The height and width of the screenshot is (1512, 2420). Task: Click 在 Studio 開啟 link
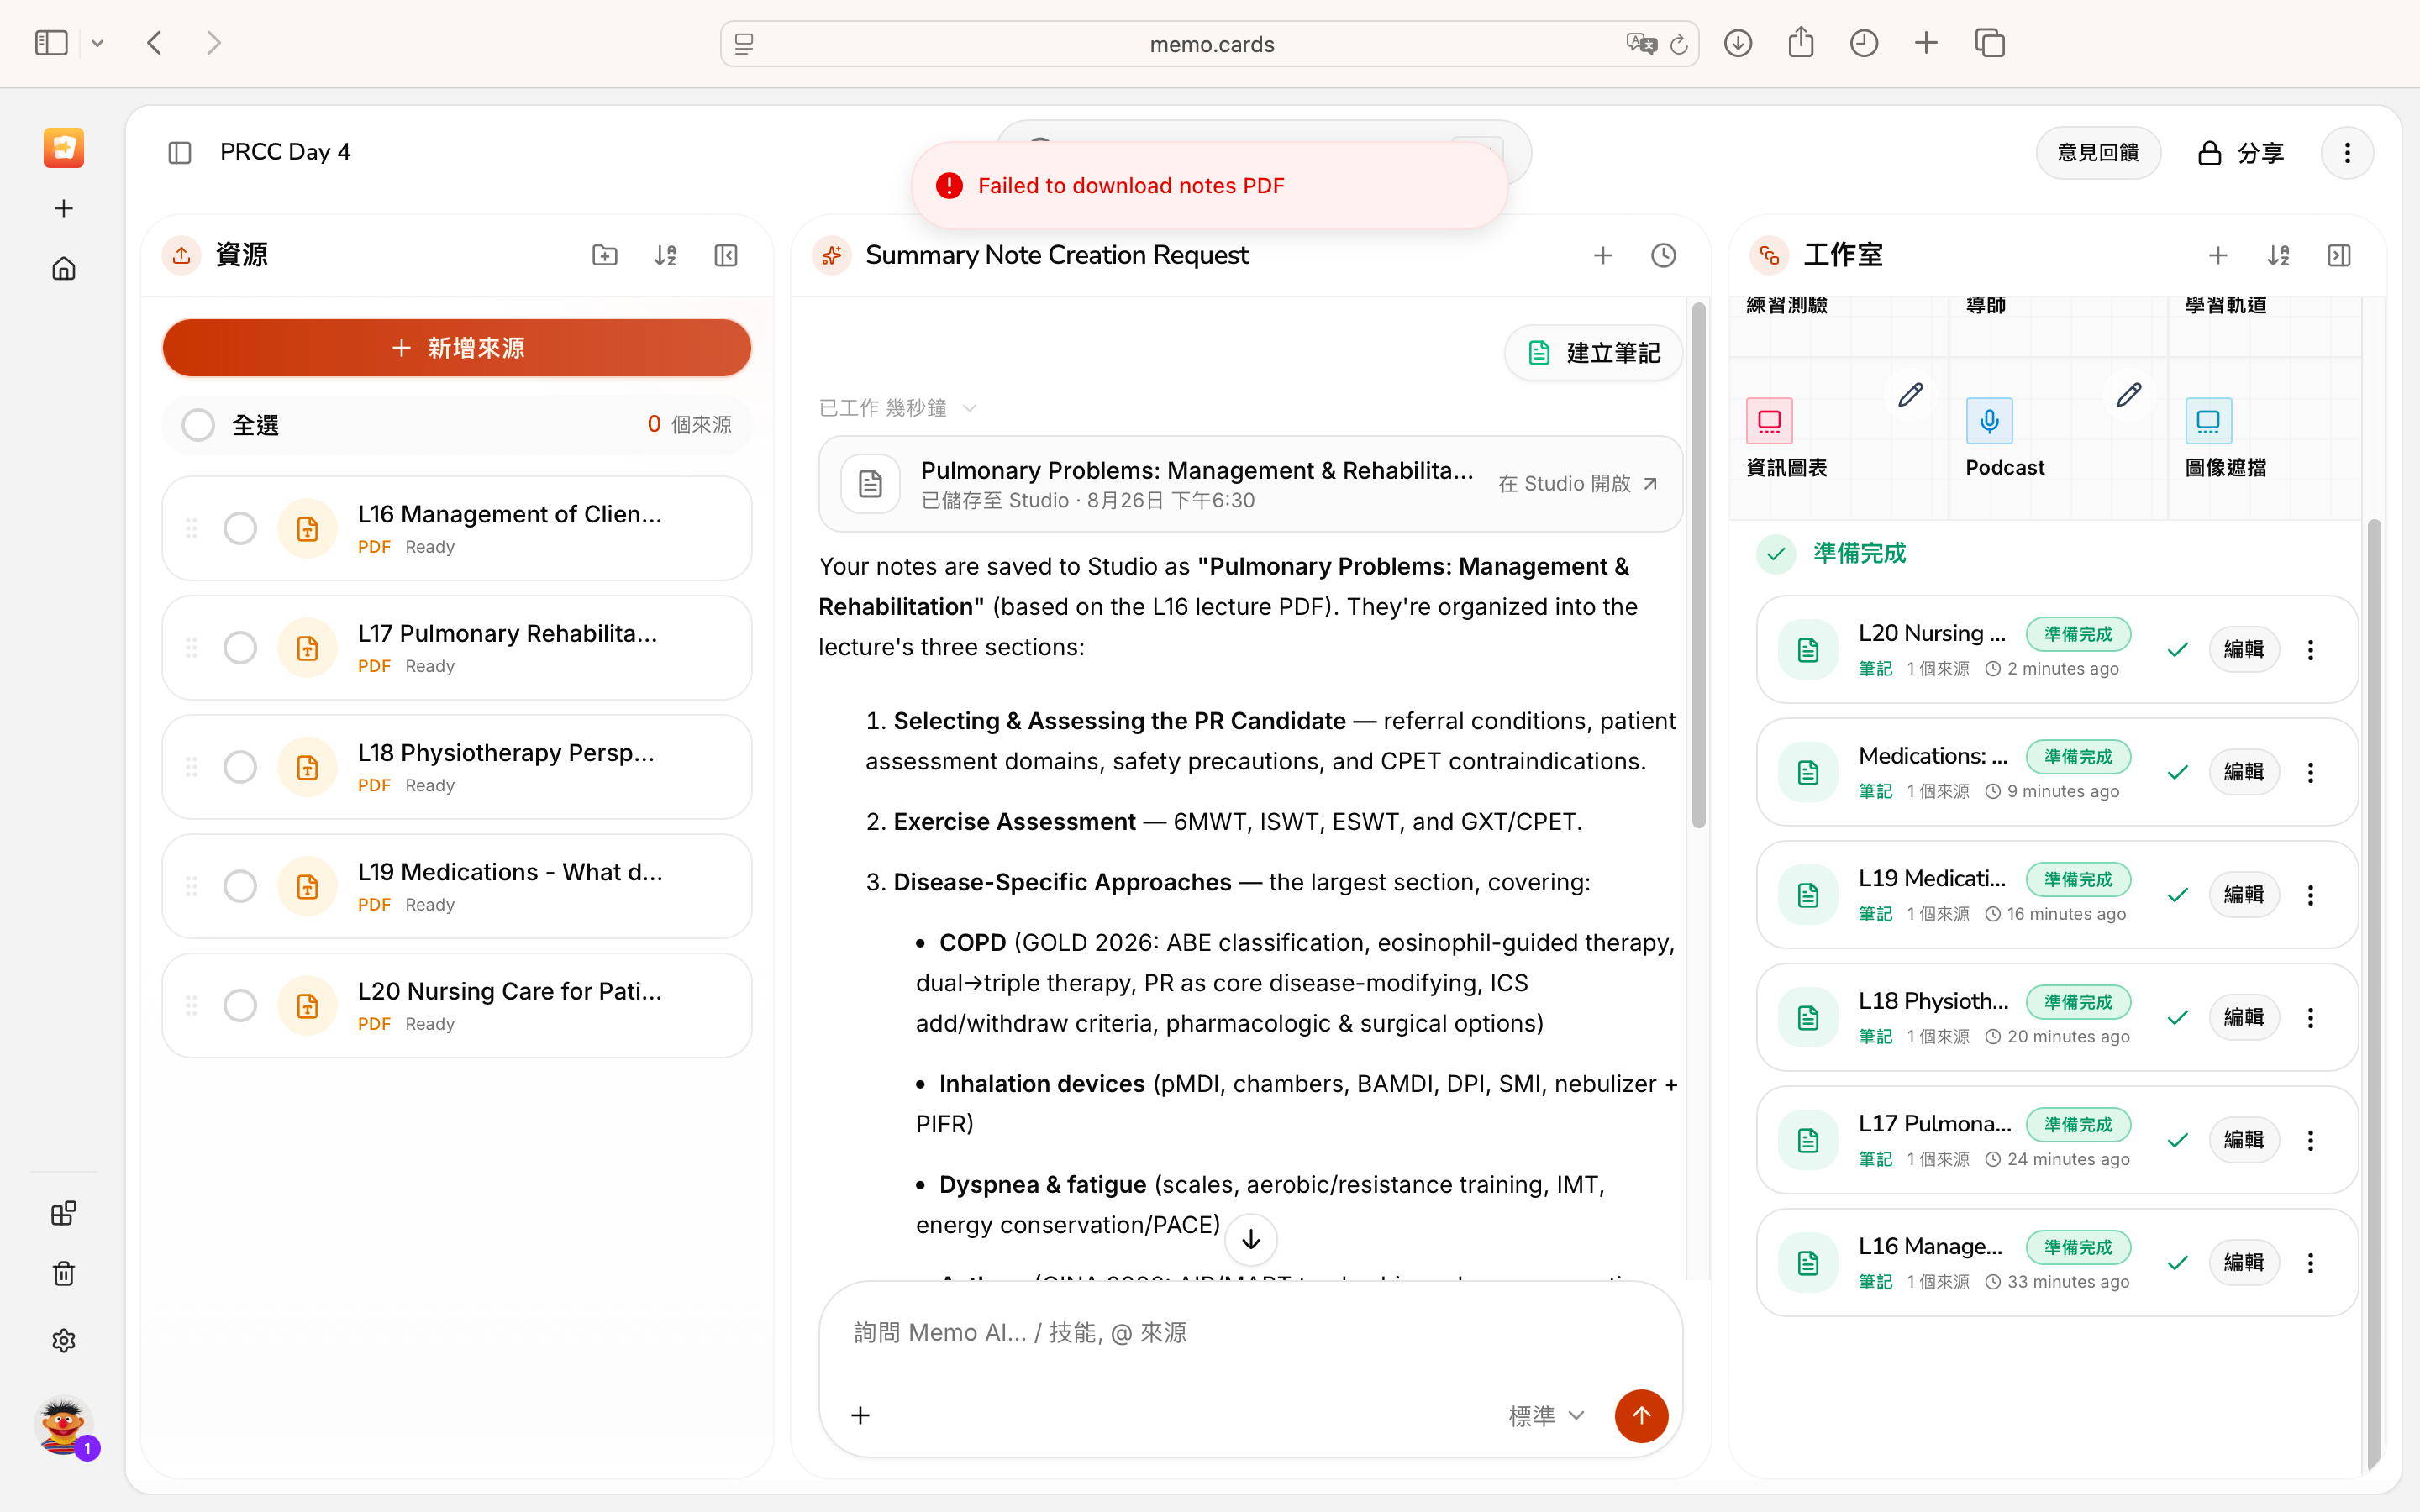(1578, 484)
